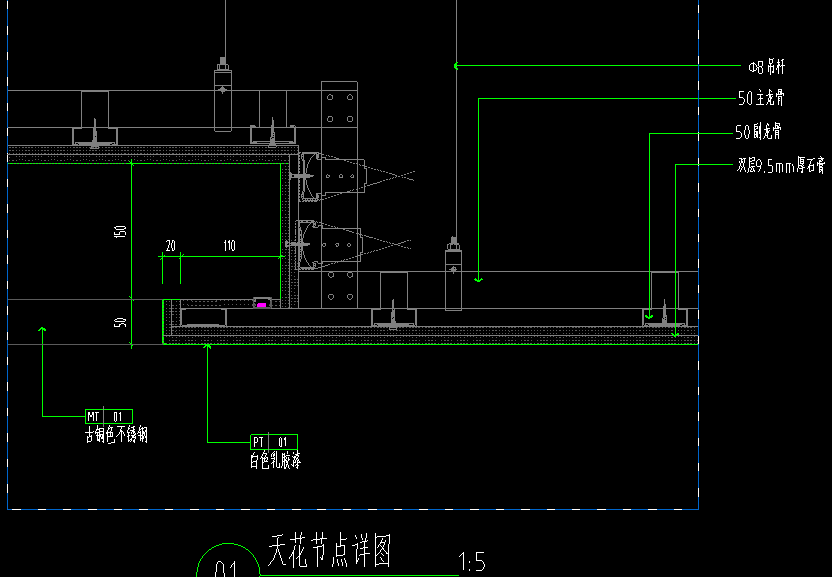Image resolution: width=832 pixels, height=577 pixels.
Task: Pick the 20 dimension value
Action: pyautogui.click(x=170, y=245)
